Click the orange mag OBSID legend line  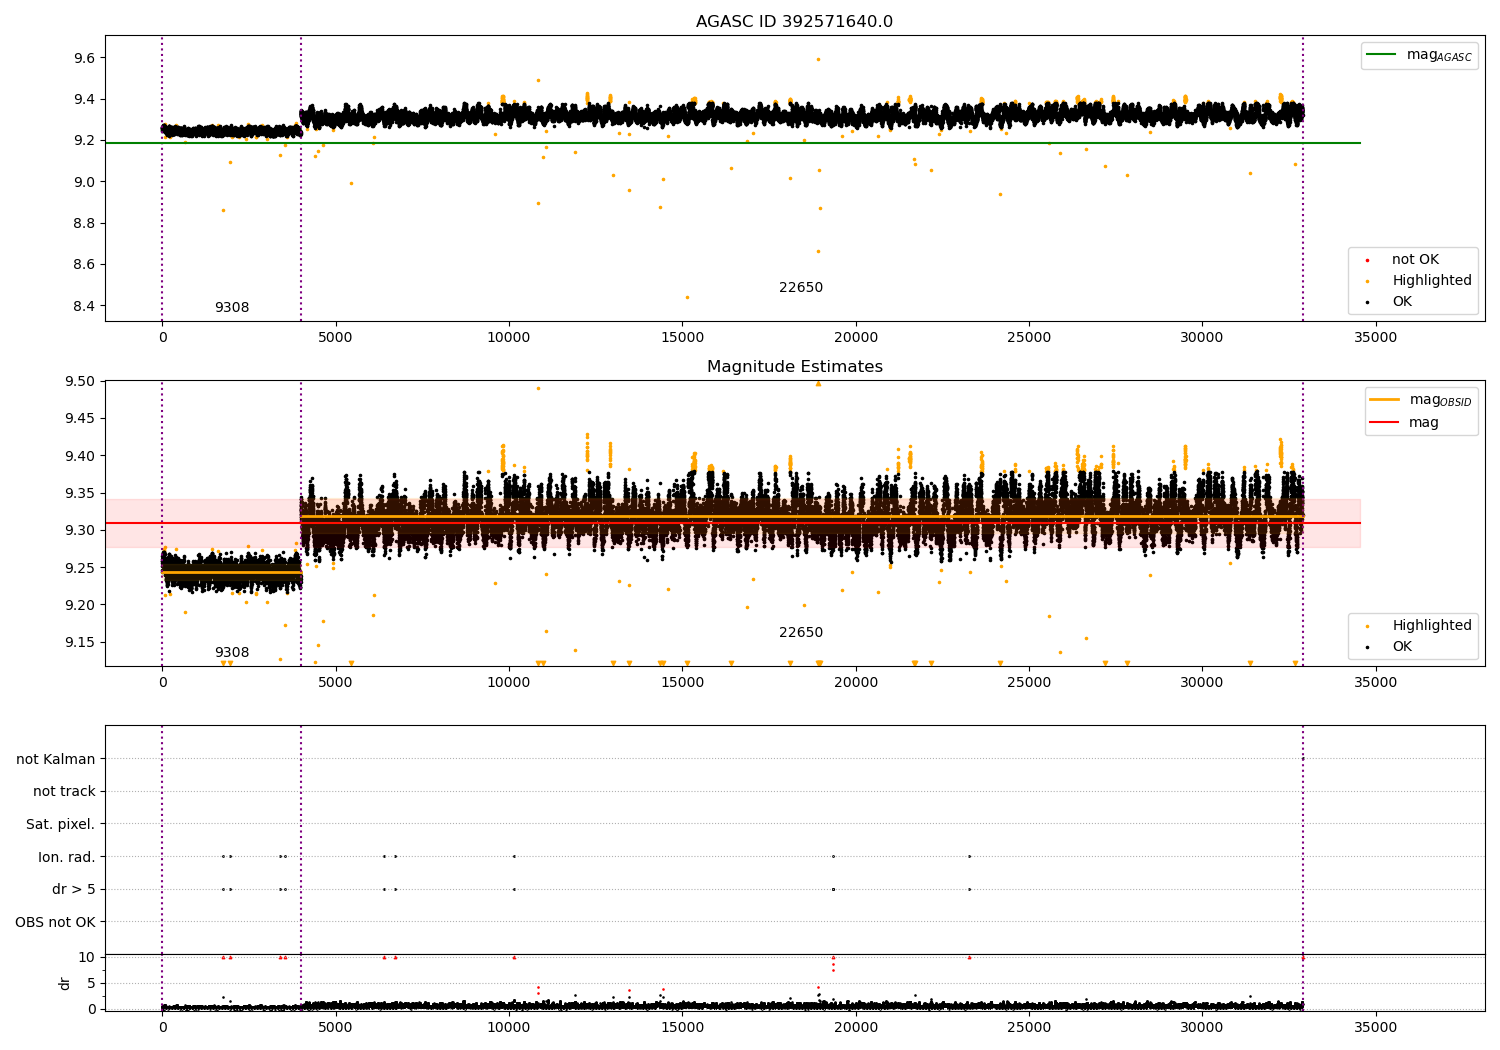pyautogui.click(x=1384, y=400)
